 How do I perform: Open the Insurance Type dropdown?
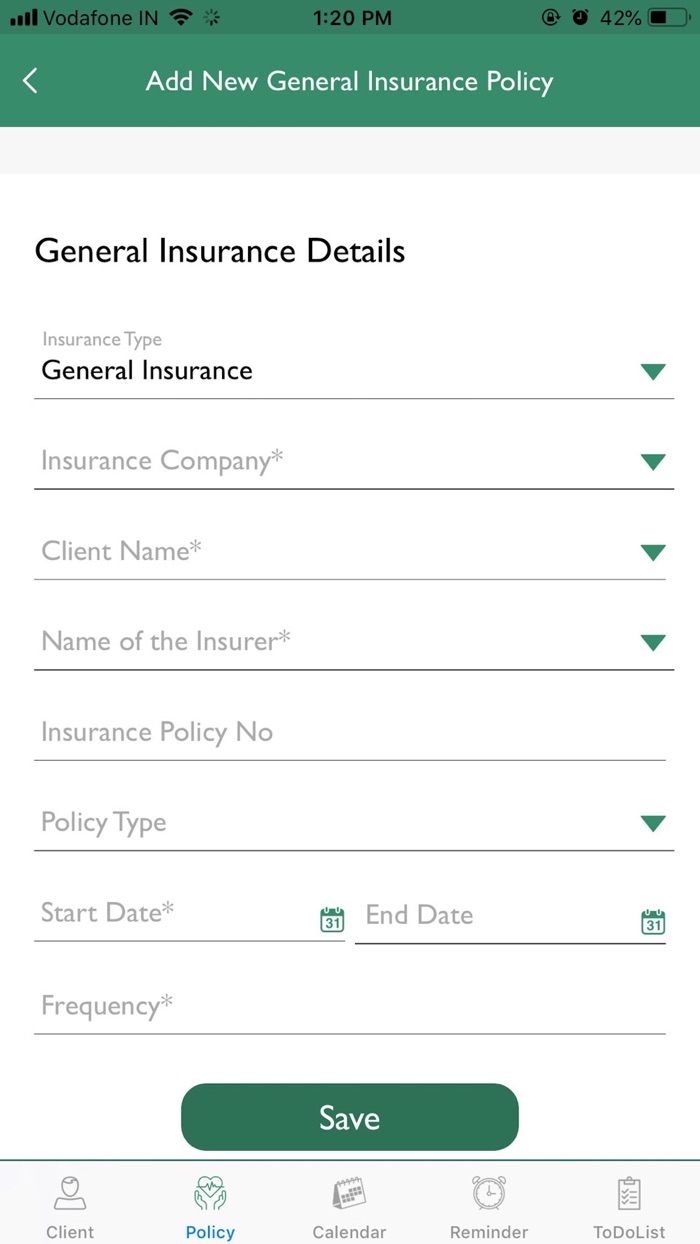point(652,371)
